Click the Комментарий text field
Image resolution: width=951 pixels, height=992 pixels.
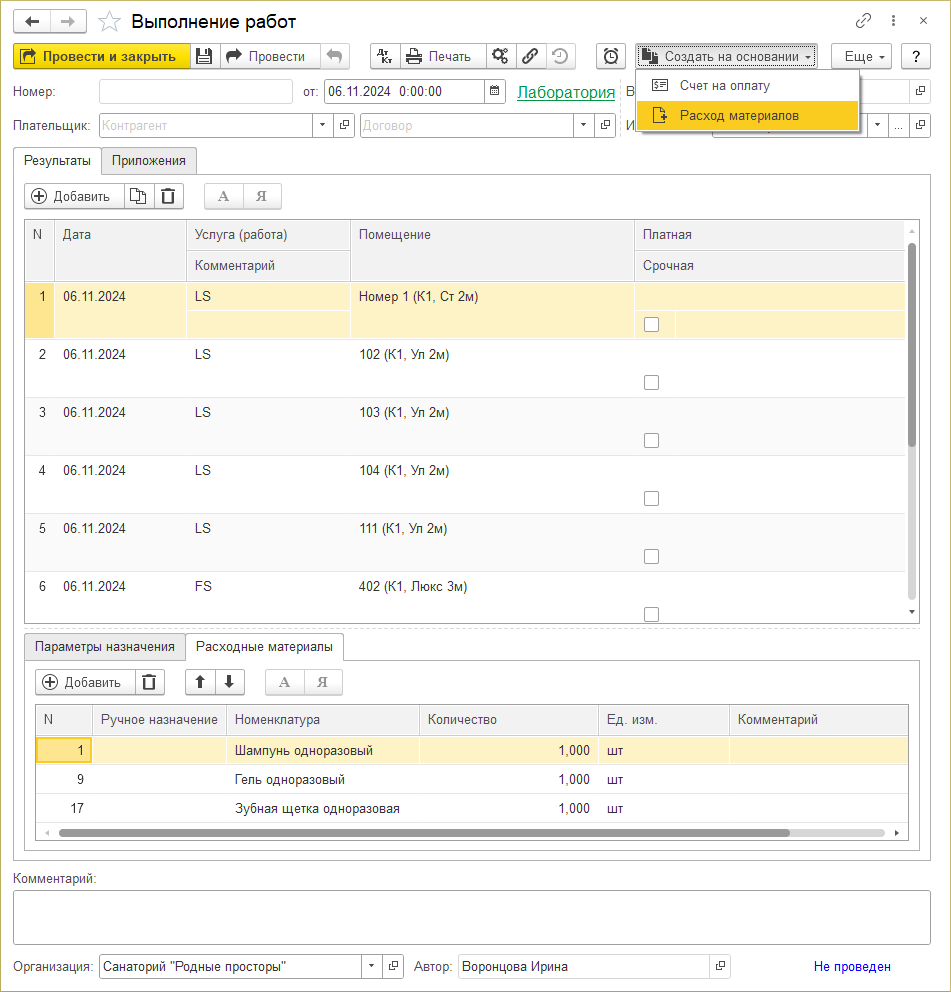(471, 917)
